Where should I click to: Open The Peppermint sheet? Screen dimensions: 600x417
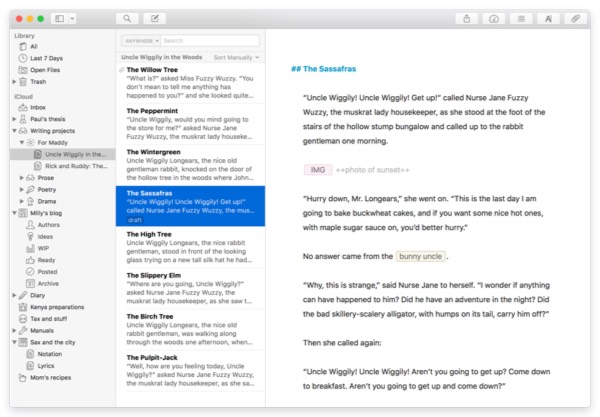(190, 124)
